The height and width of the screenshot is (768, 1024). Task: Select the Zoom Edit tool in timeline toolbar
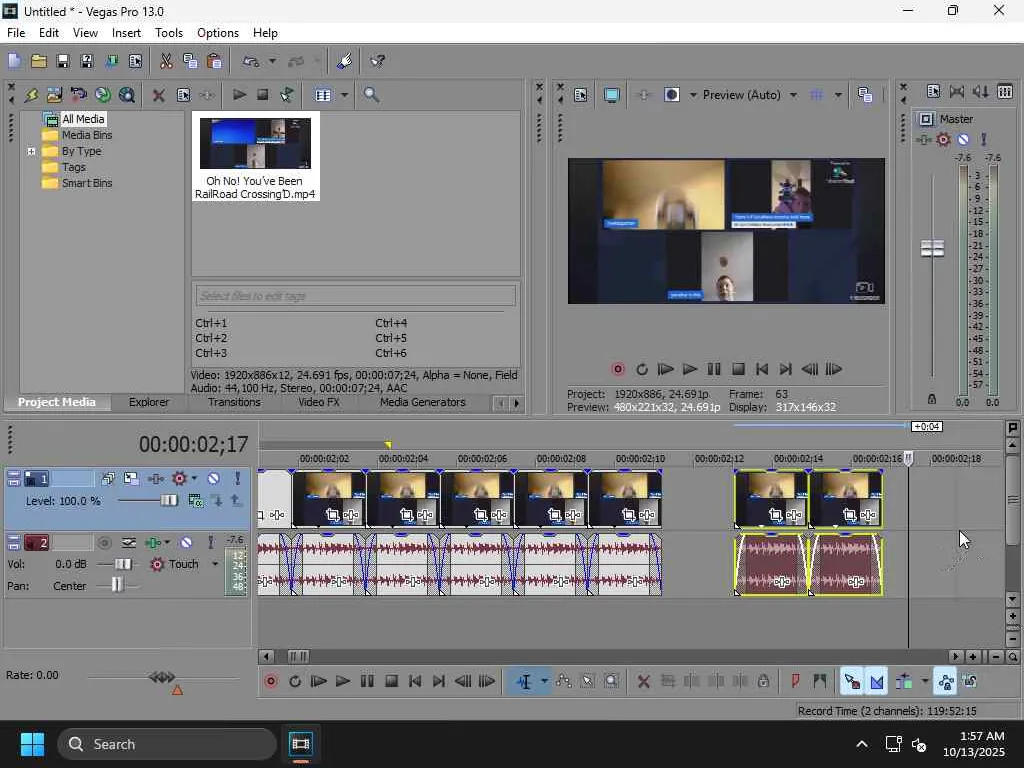click(611, 682)
